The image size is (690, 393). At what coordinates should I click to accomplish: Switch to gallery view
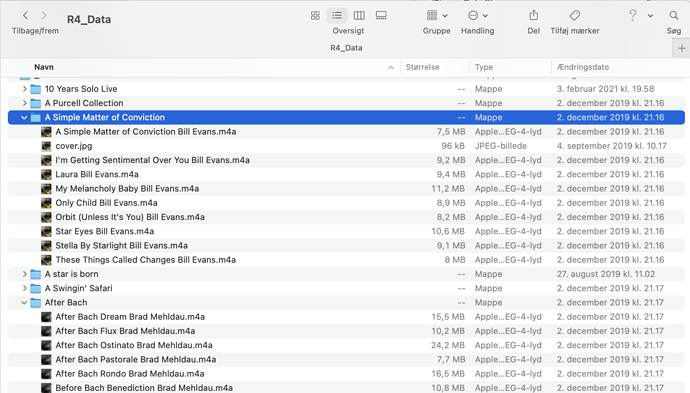pos(381,15)
